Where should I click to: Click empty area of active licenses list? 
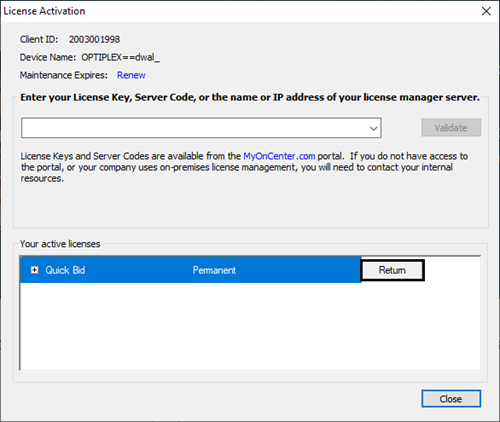(x=250, y=327)
